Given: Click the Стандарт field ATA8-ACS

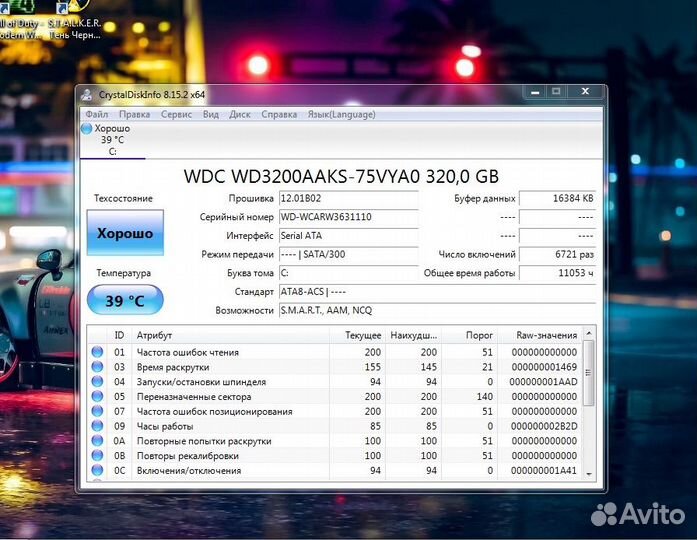Looking at the screenshot, I should click(437, 292).
